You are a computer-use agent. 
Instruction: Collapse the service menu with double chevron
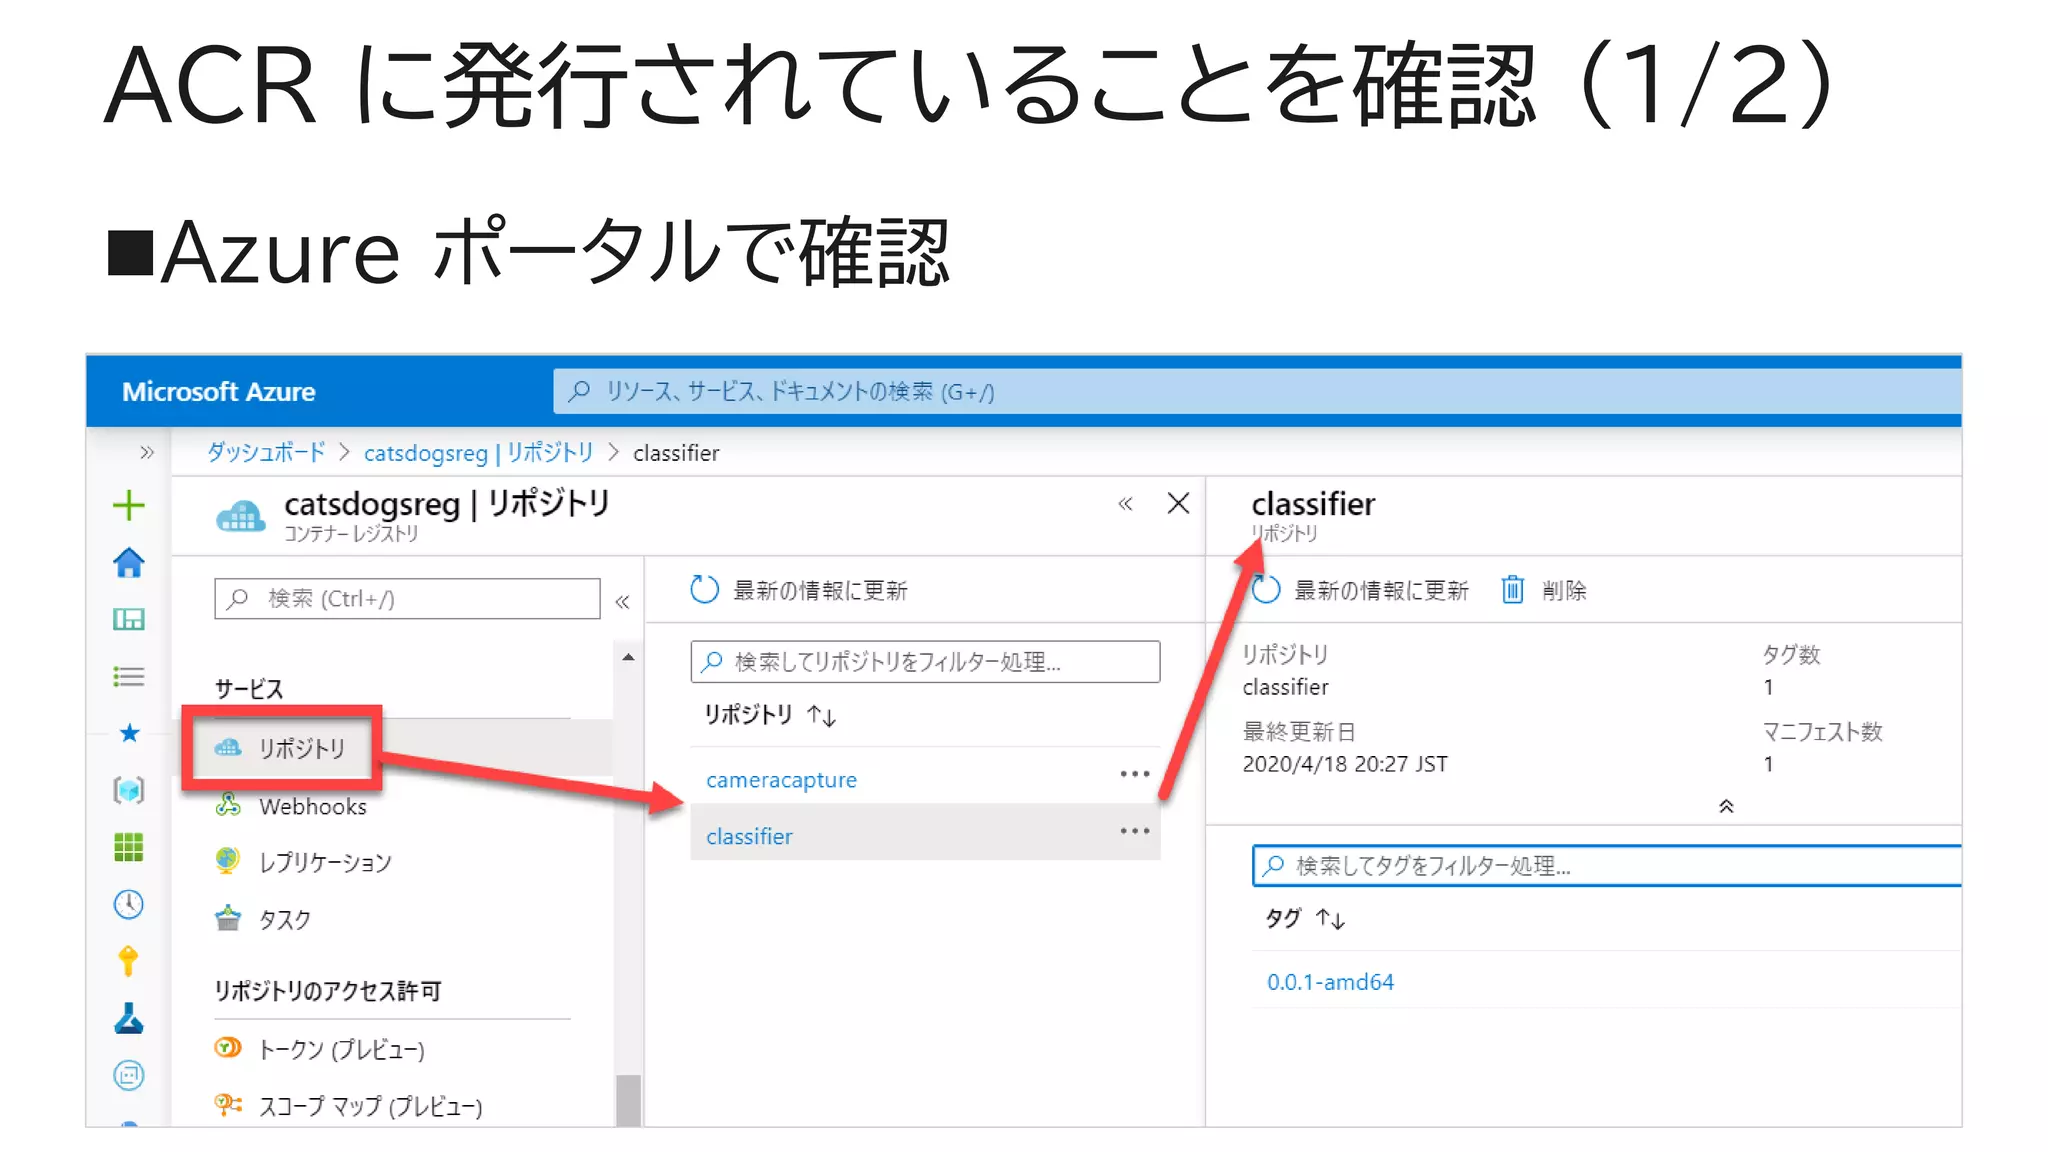click(x=622, y=601)
